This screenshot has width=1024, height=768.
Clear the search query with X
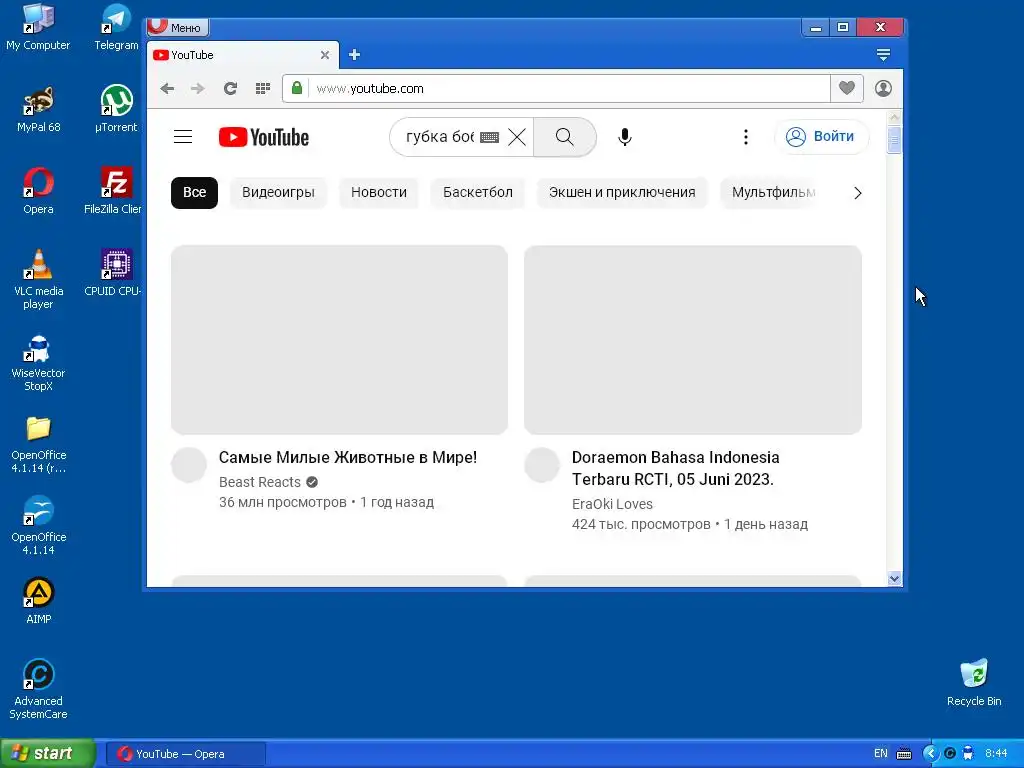coord(517,137)
